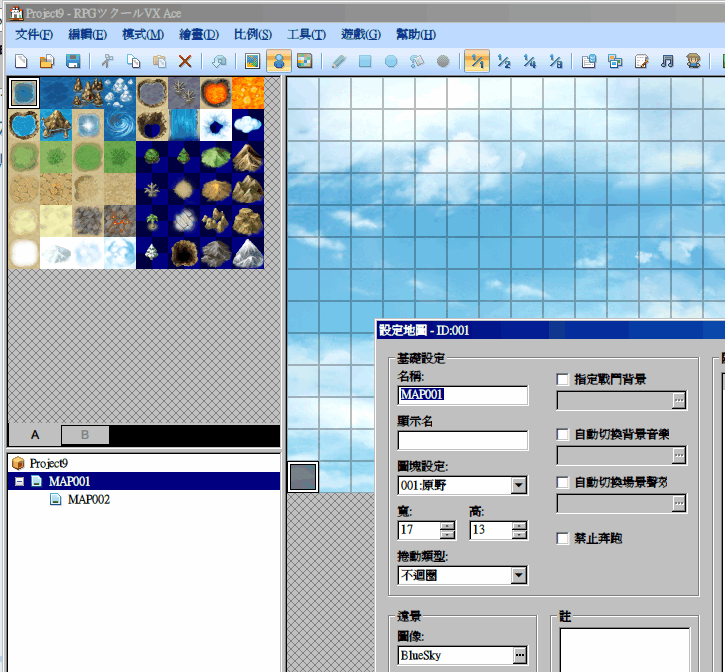Switch to Map editing mode icon
The height and width of the screenshot is (672, 725).
tap(252, 61)
